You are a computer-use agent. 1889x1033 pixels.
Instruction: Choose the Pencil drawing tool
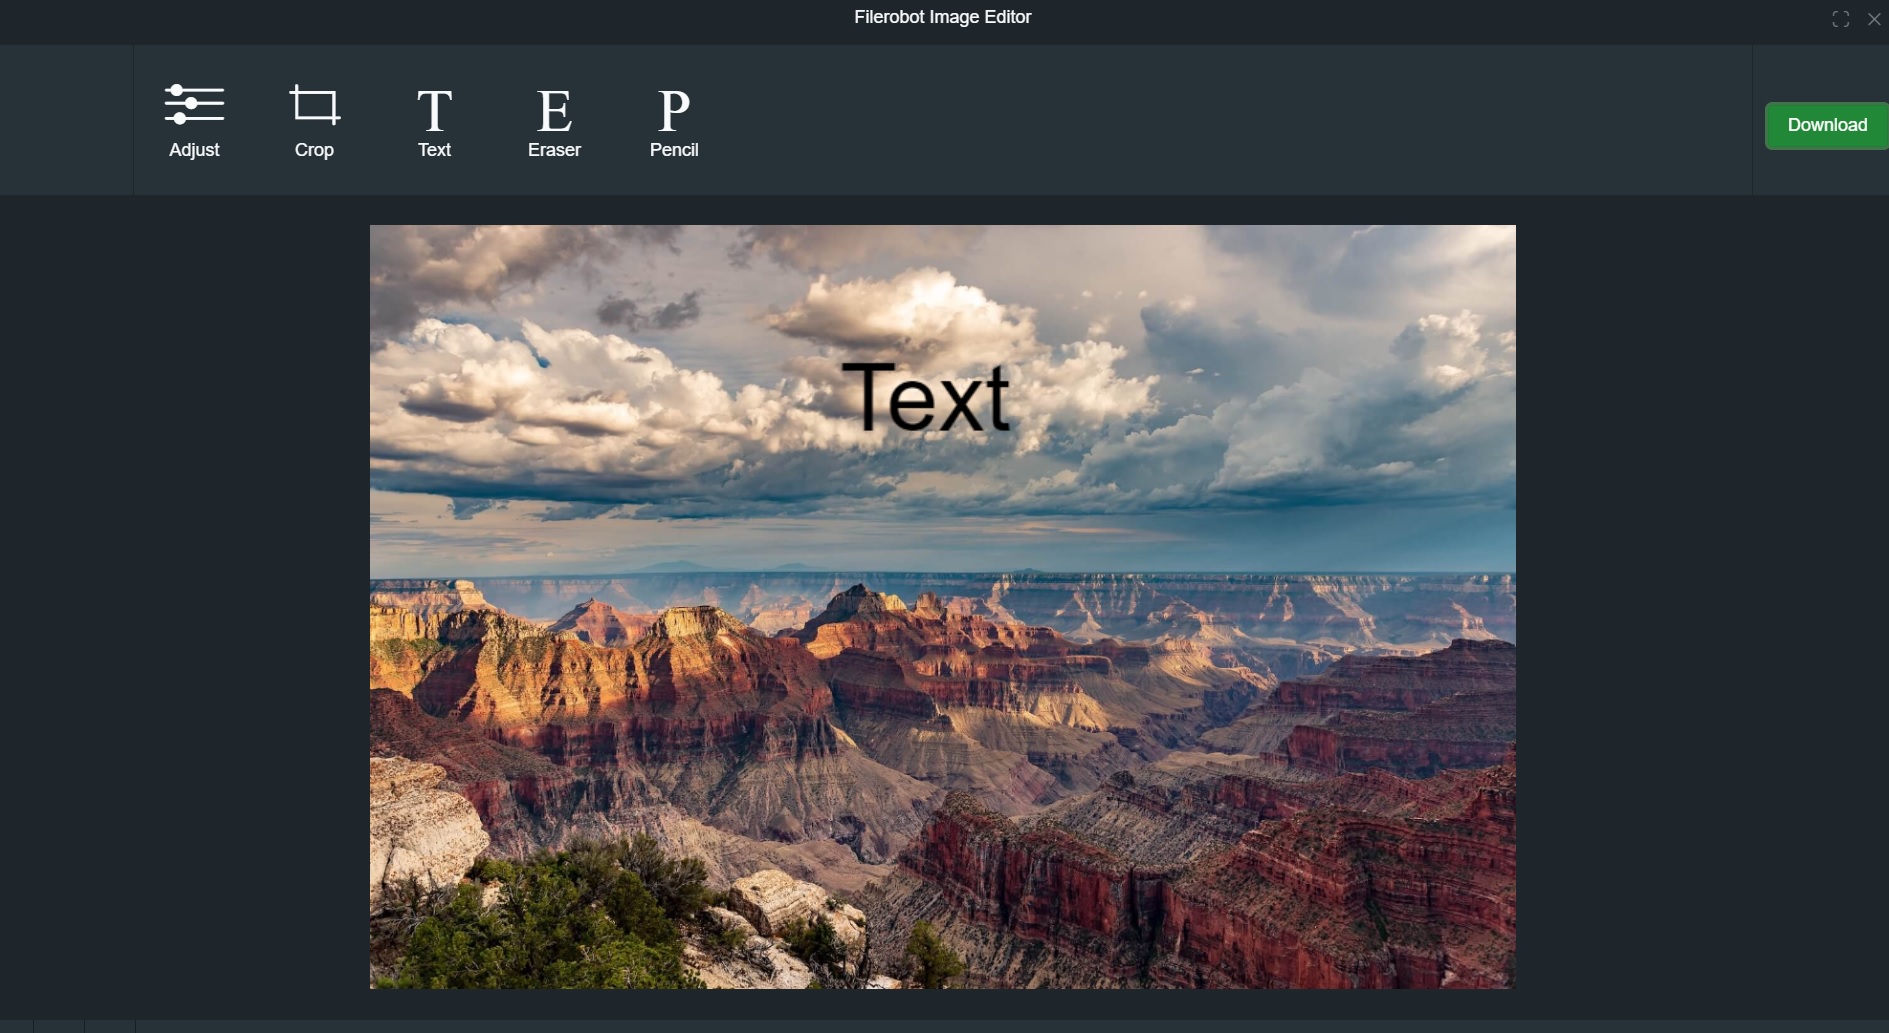pos(674,121)
